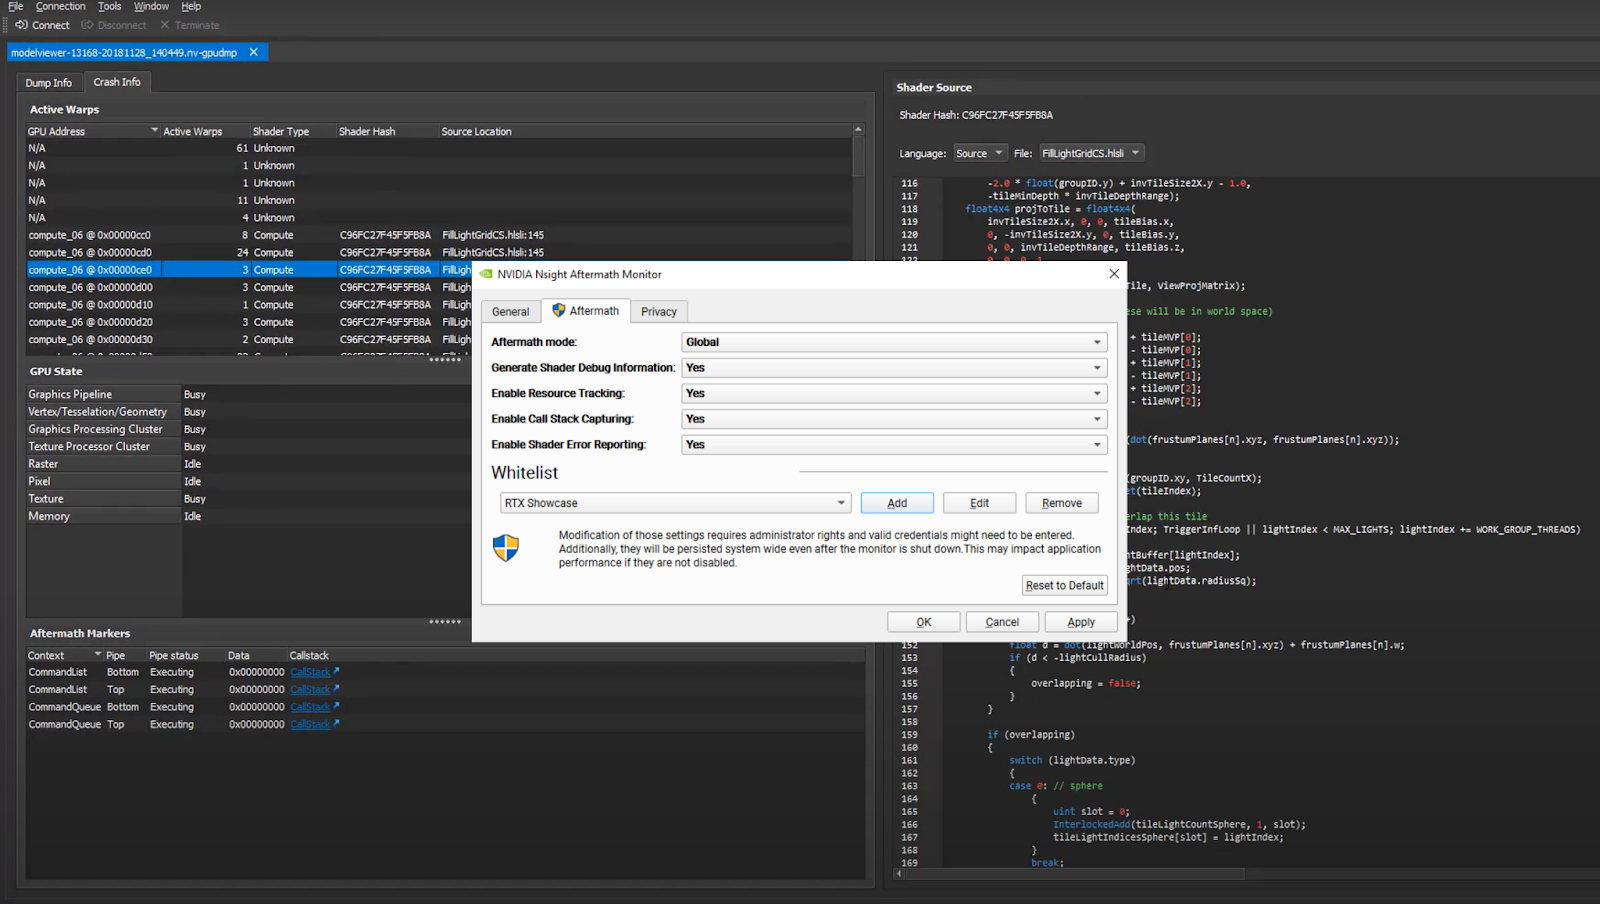Select row compute_06 @ 0x00000cc0
Screen dimensions: 1600x904
pyautogui.click(x=440, y=235)
